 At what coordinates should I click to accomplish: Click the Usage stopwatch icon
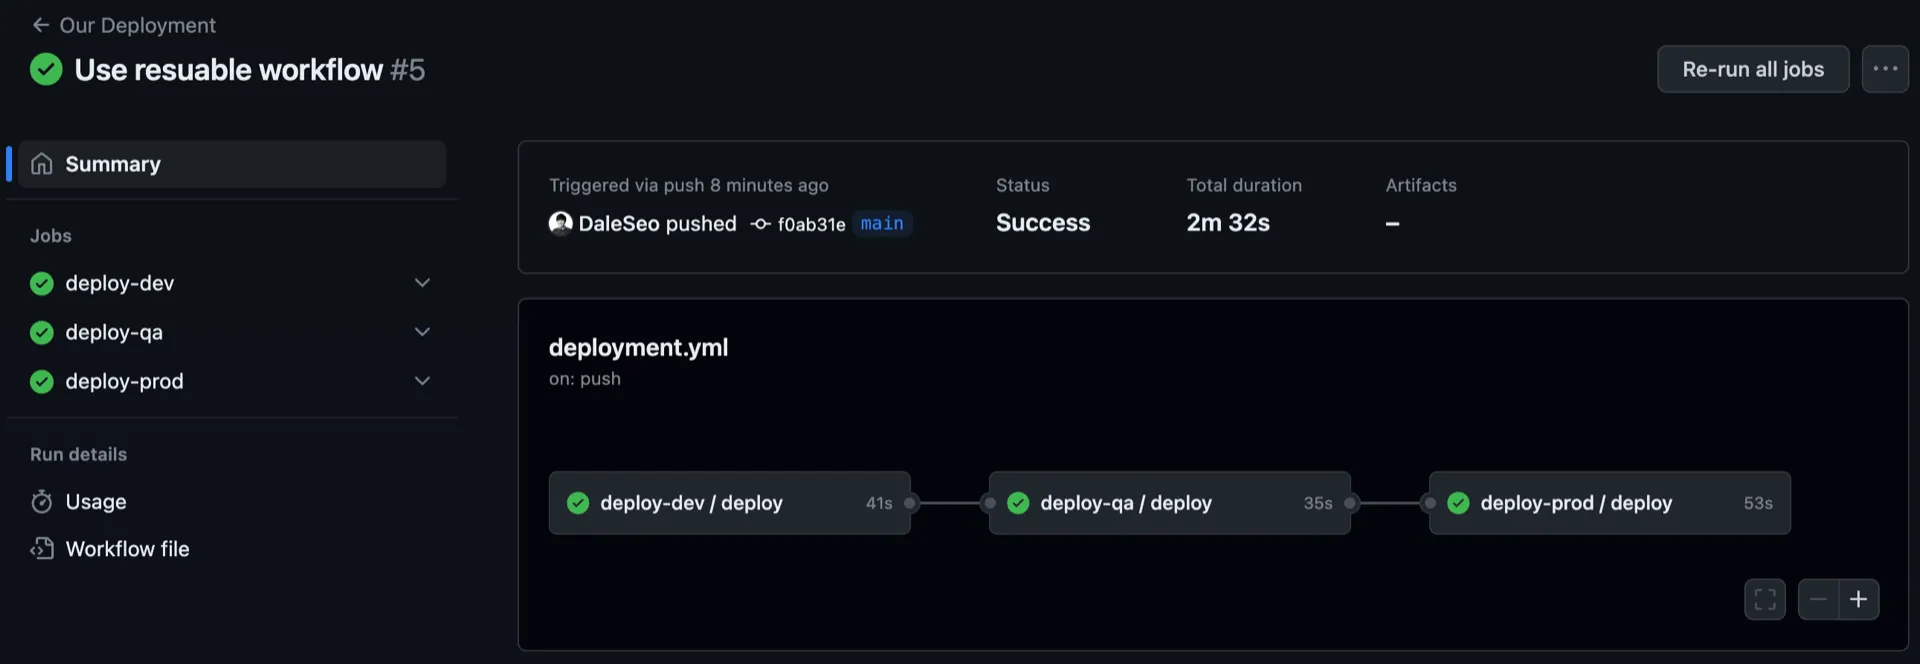(41, 501)
